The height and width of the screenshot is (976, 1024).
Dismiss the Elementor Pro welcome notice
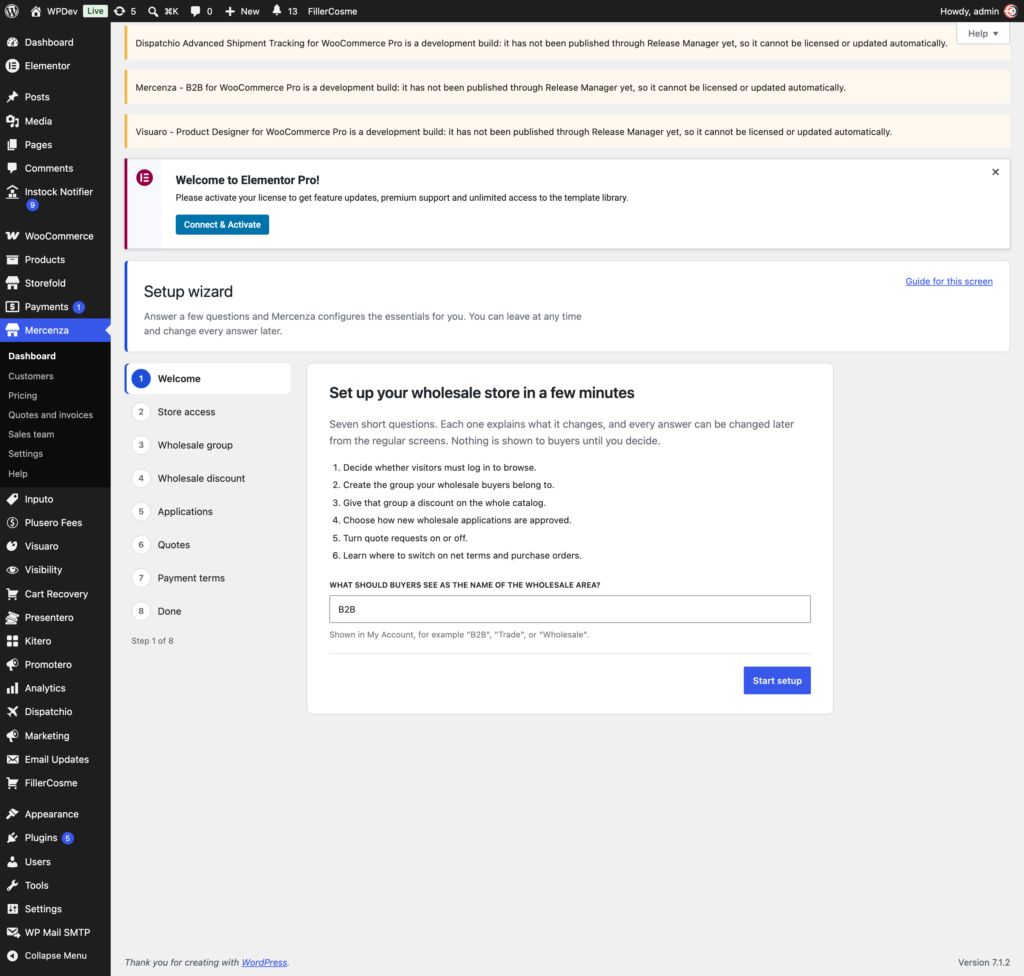coord(995,172)
